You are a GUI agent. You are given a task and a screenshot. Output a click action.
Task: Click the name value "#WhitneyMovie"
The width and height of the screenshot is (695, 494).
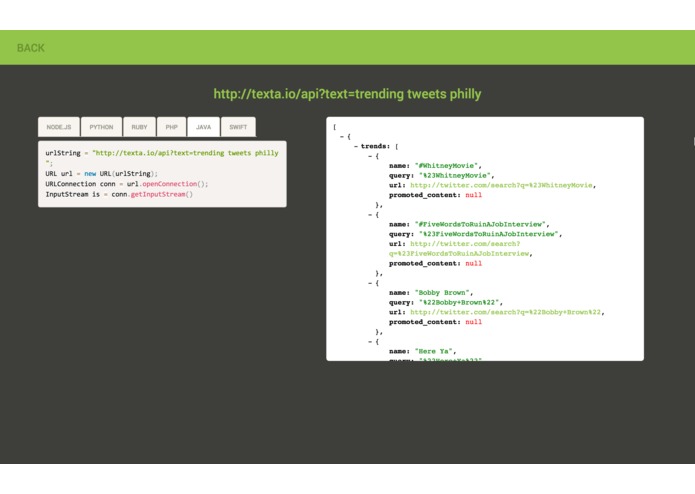[446, 166]
